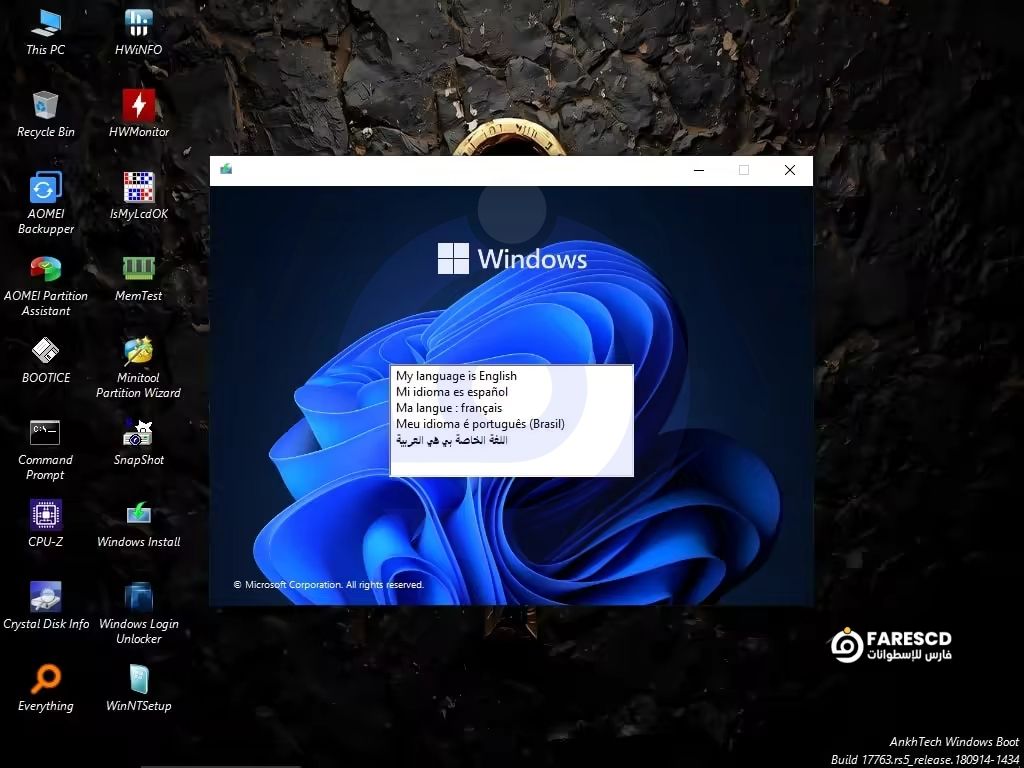This screenshot has width=1024, height=768.
Task: Select "Mi idioma es español" option
Action: point(452,392)
